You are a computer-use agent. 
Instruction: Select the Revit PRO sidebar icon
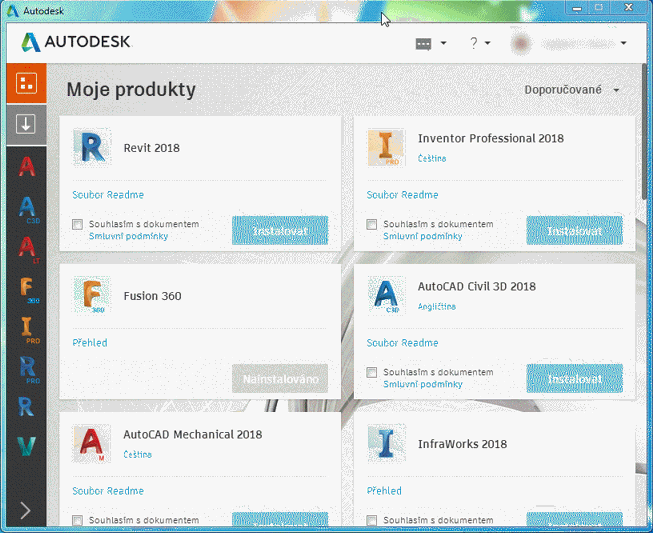29,370
